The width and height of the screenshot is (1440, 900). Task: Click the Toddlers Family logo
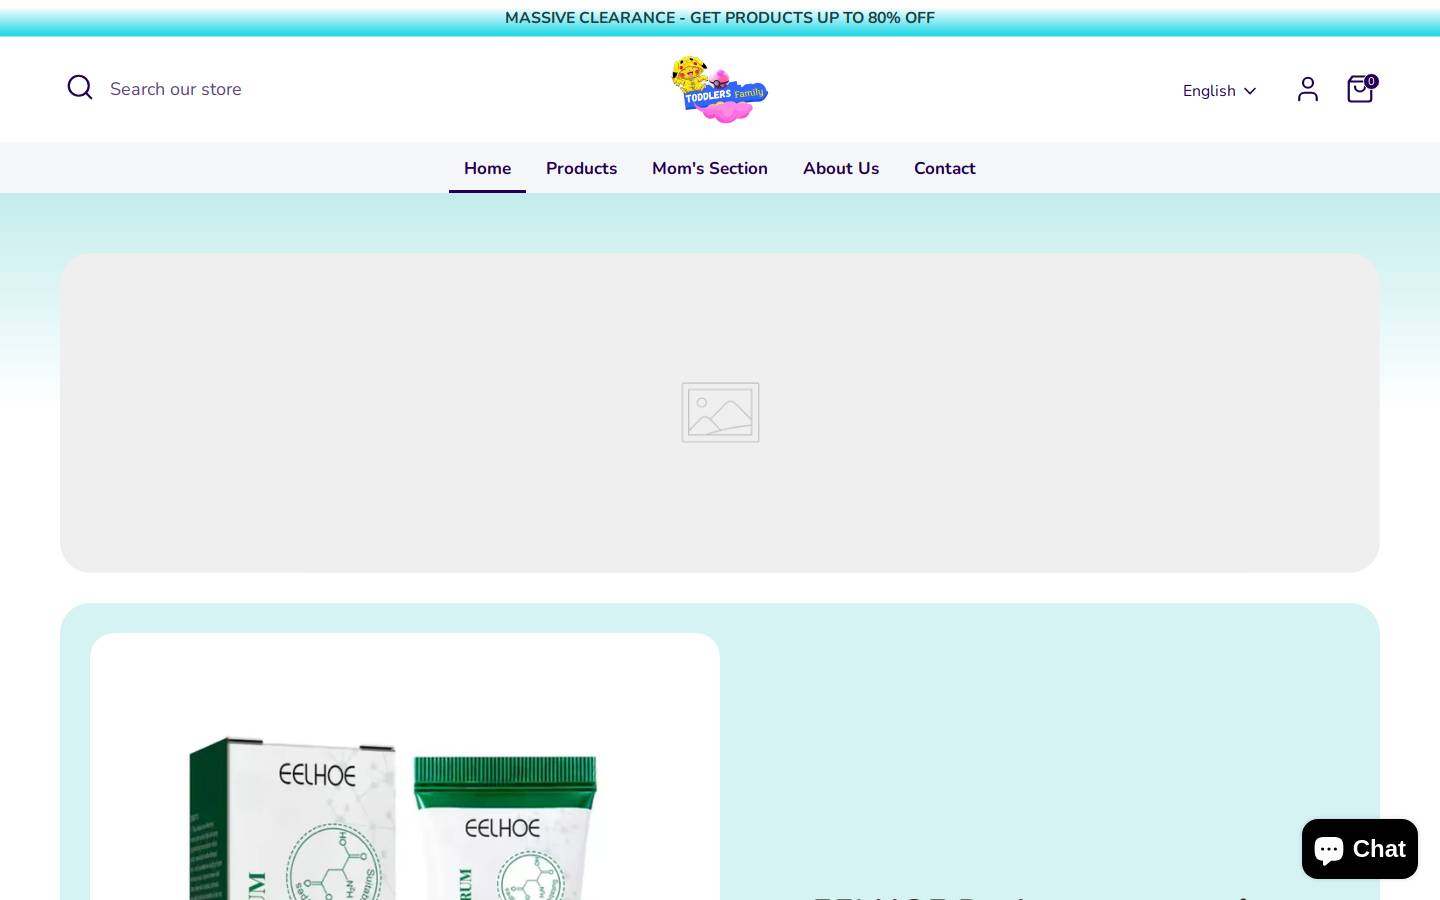coord(720,89)
